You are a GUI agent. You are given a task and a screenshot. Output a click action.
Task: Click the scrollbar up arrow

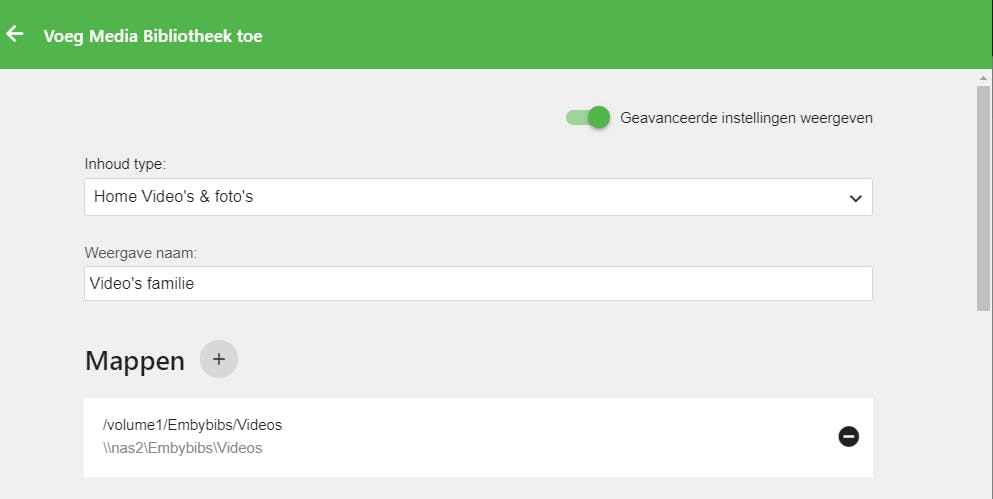[x=983, y=77]
